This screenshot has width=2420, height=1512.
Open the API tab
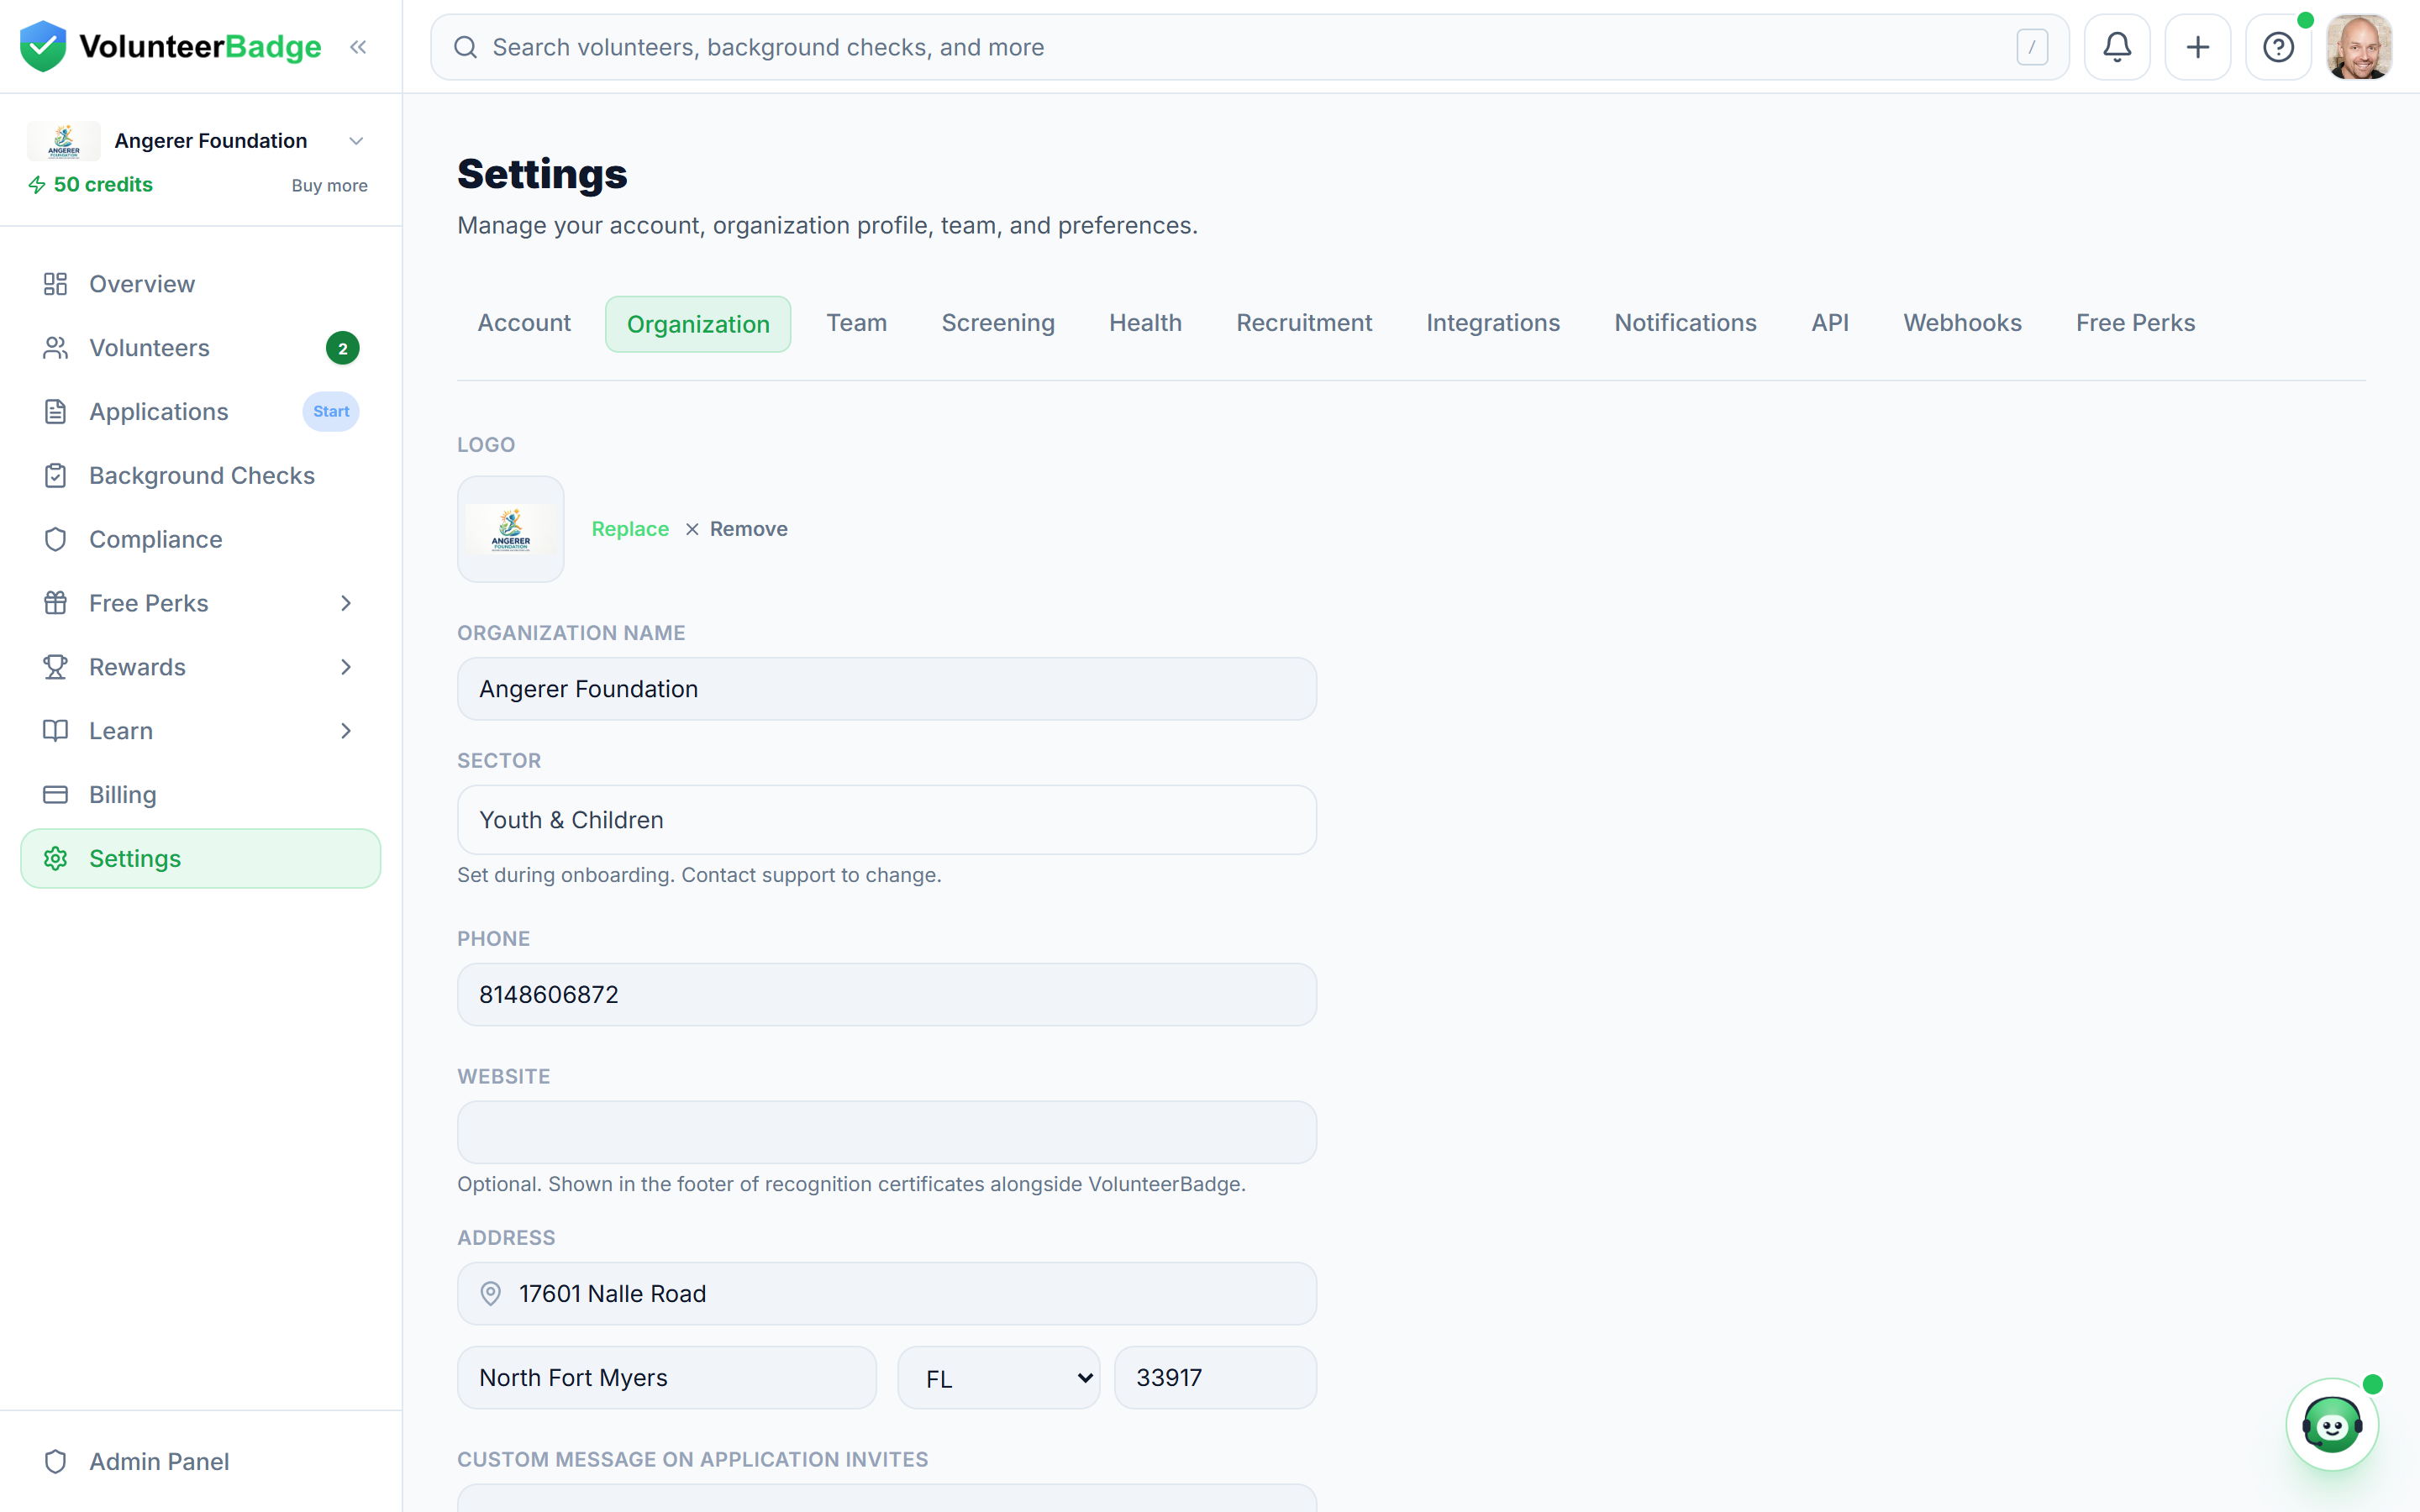(x=1830, y=323)
